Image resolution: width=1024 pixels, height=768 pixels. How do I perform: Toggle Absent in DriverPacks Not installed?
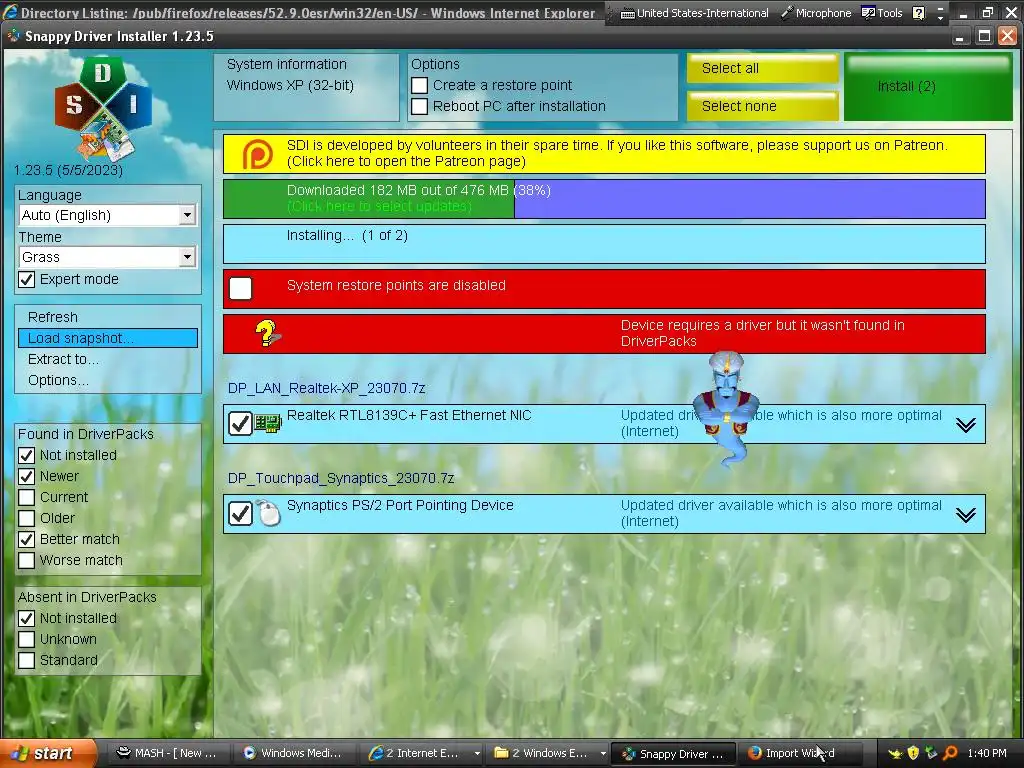(27, 618)
